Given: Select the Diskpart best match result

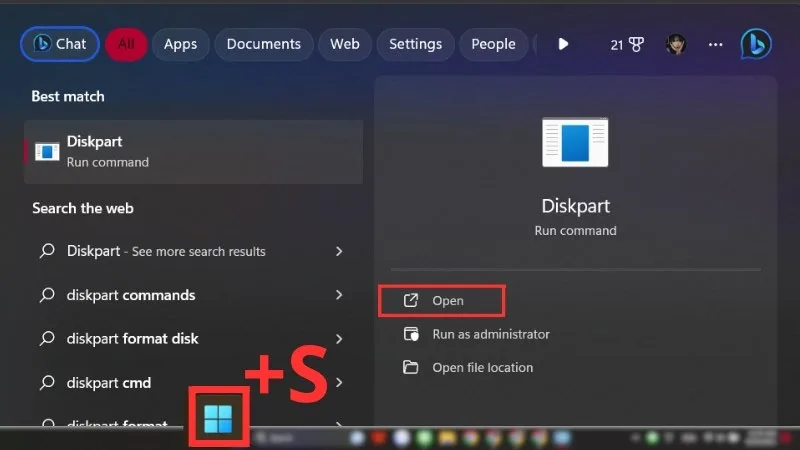Looking at the screenshot, I should (193, 152).
